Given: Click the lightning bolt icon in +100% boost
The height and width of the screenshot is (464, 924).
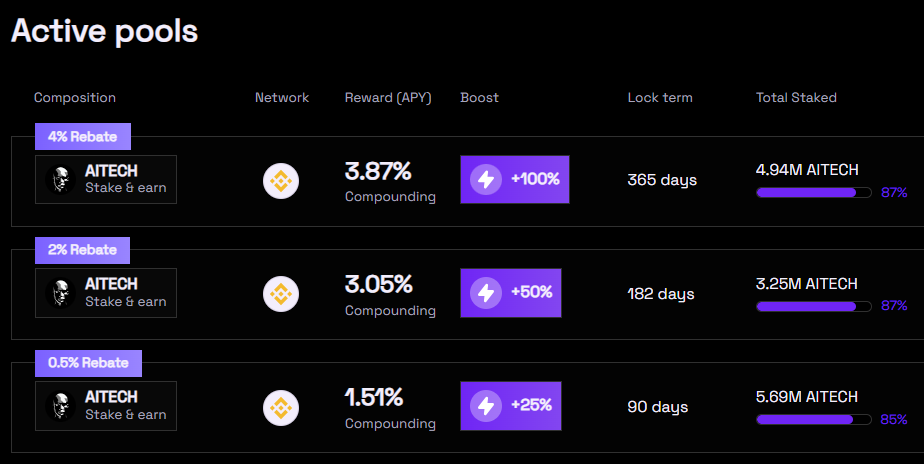Looking at the screenshot, I should 486,179.
